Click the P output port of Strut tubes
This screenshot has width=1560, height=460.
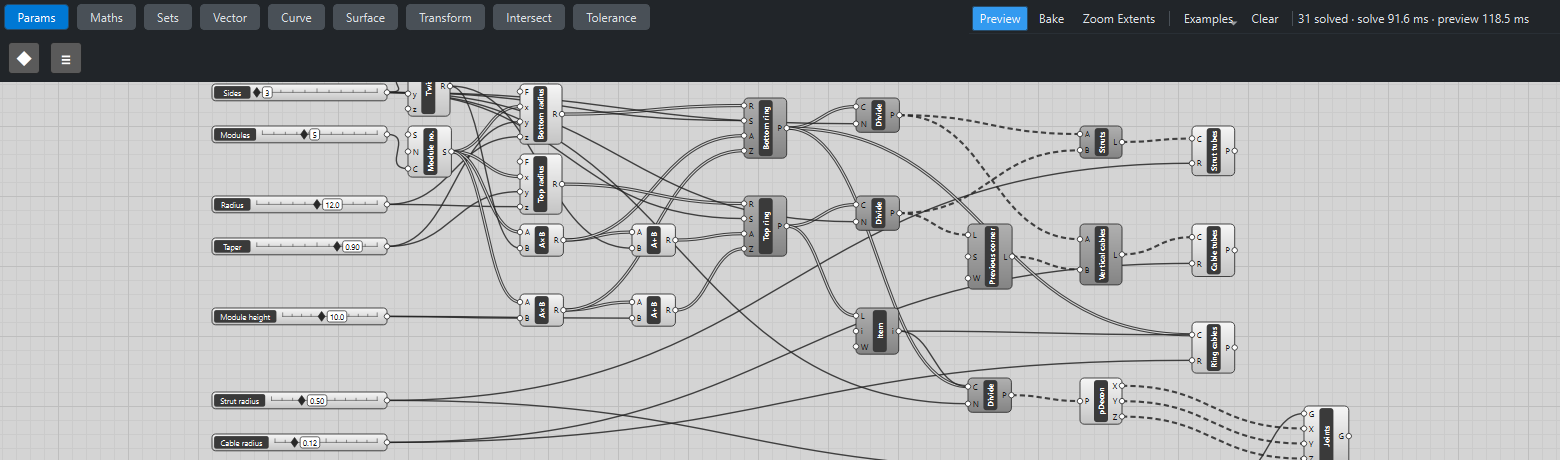1234,150
